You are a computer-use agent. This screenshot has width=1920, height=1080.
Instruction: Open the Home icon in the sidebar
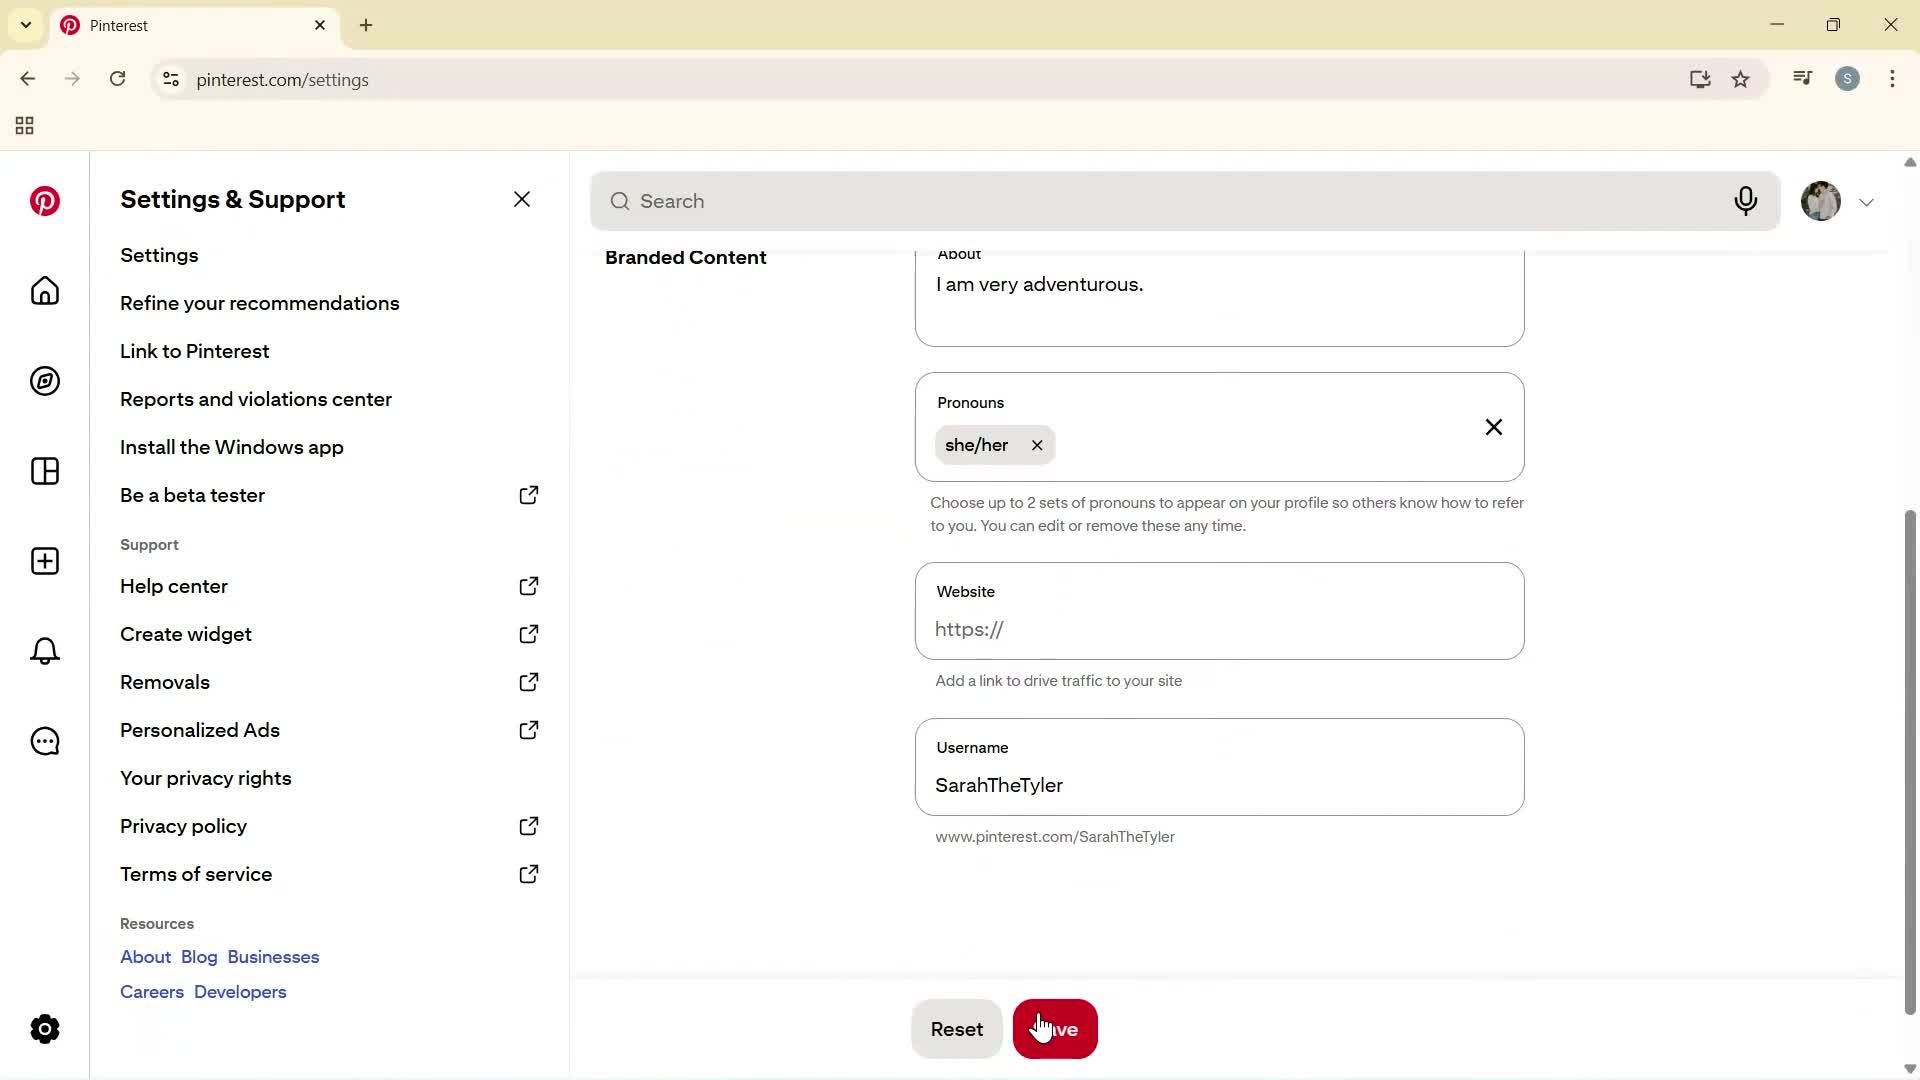pyautogui.click(x=44, y=291)
